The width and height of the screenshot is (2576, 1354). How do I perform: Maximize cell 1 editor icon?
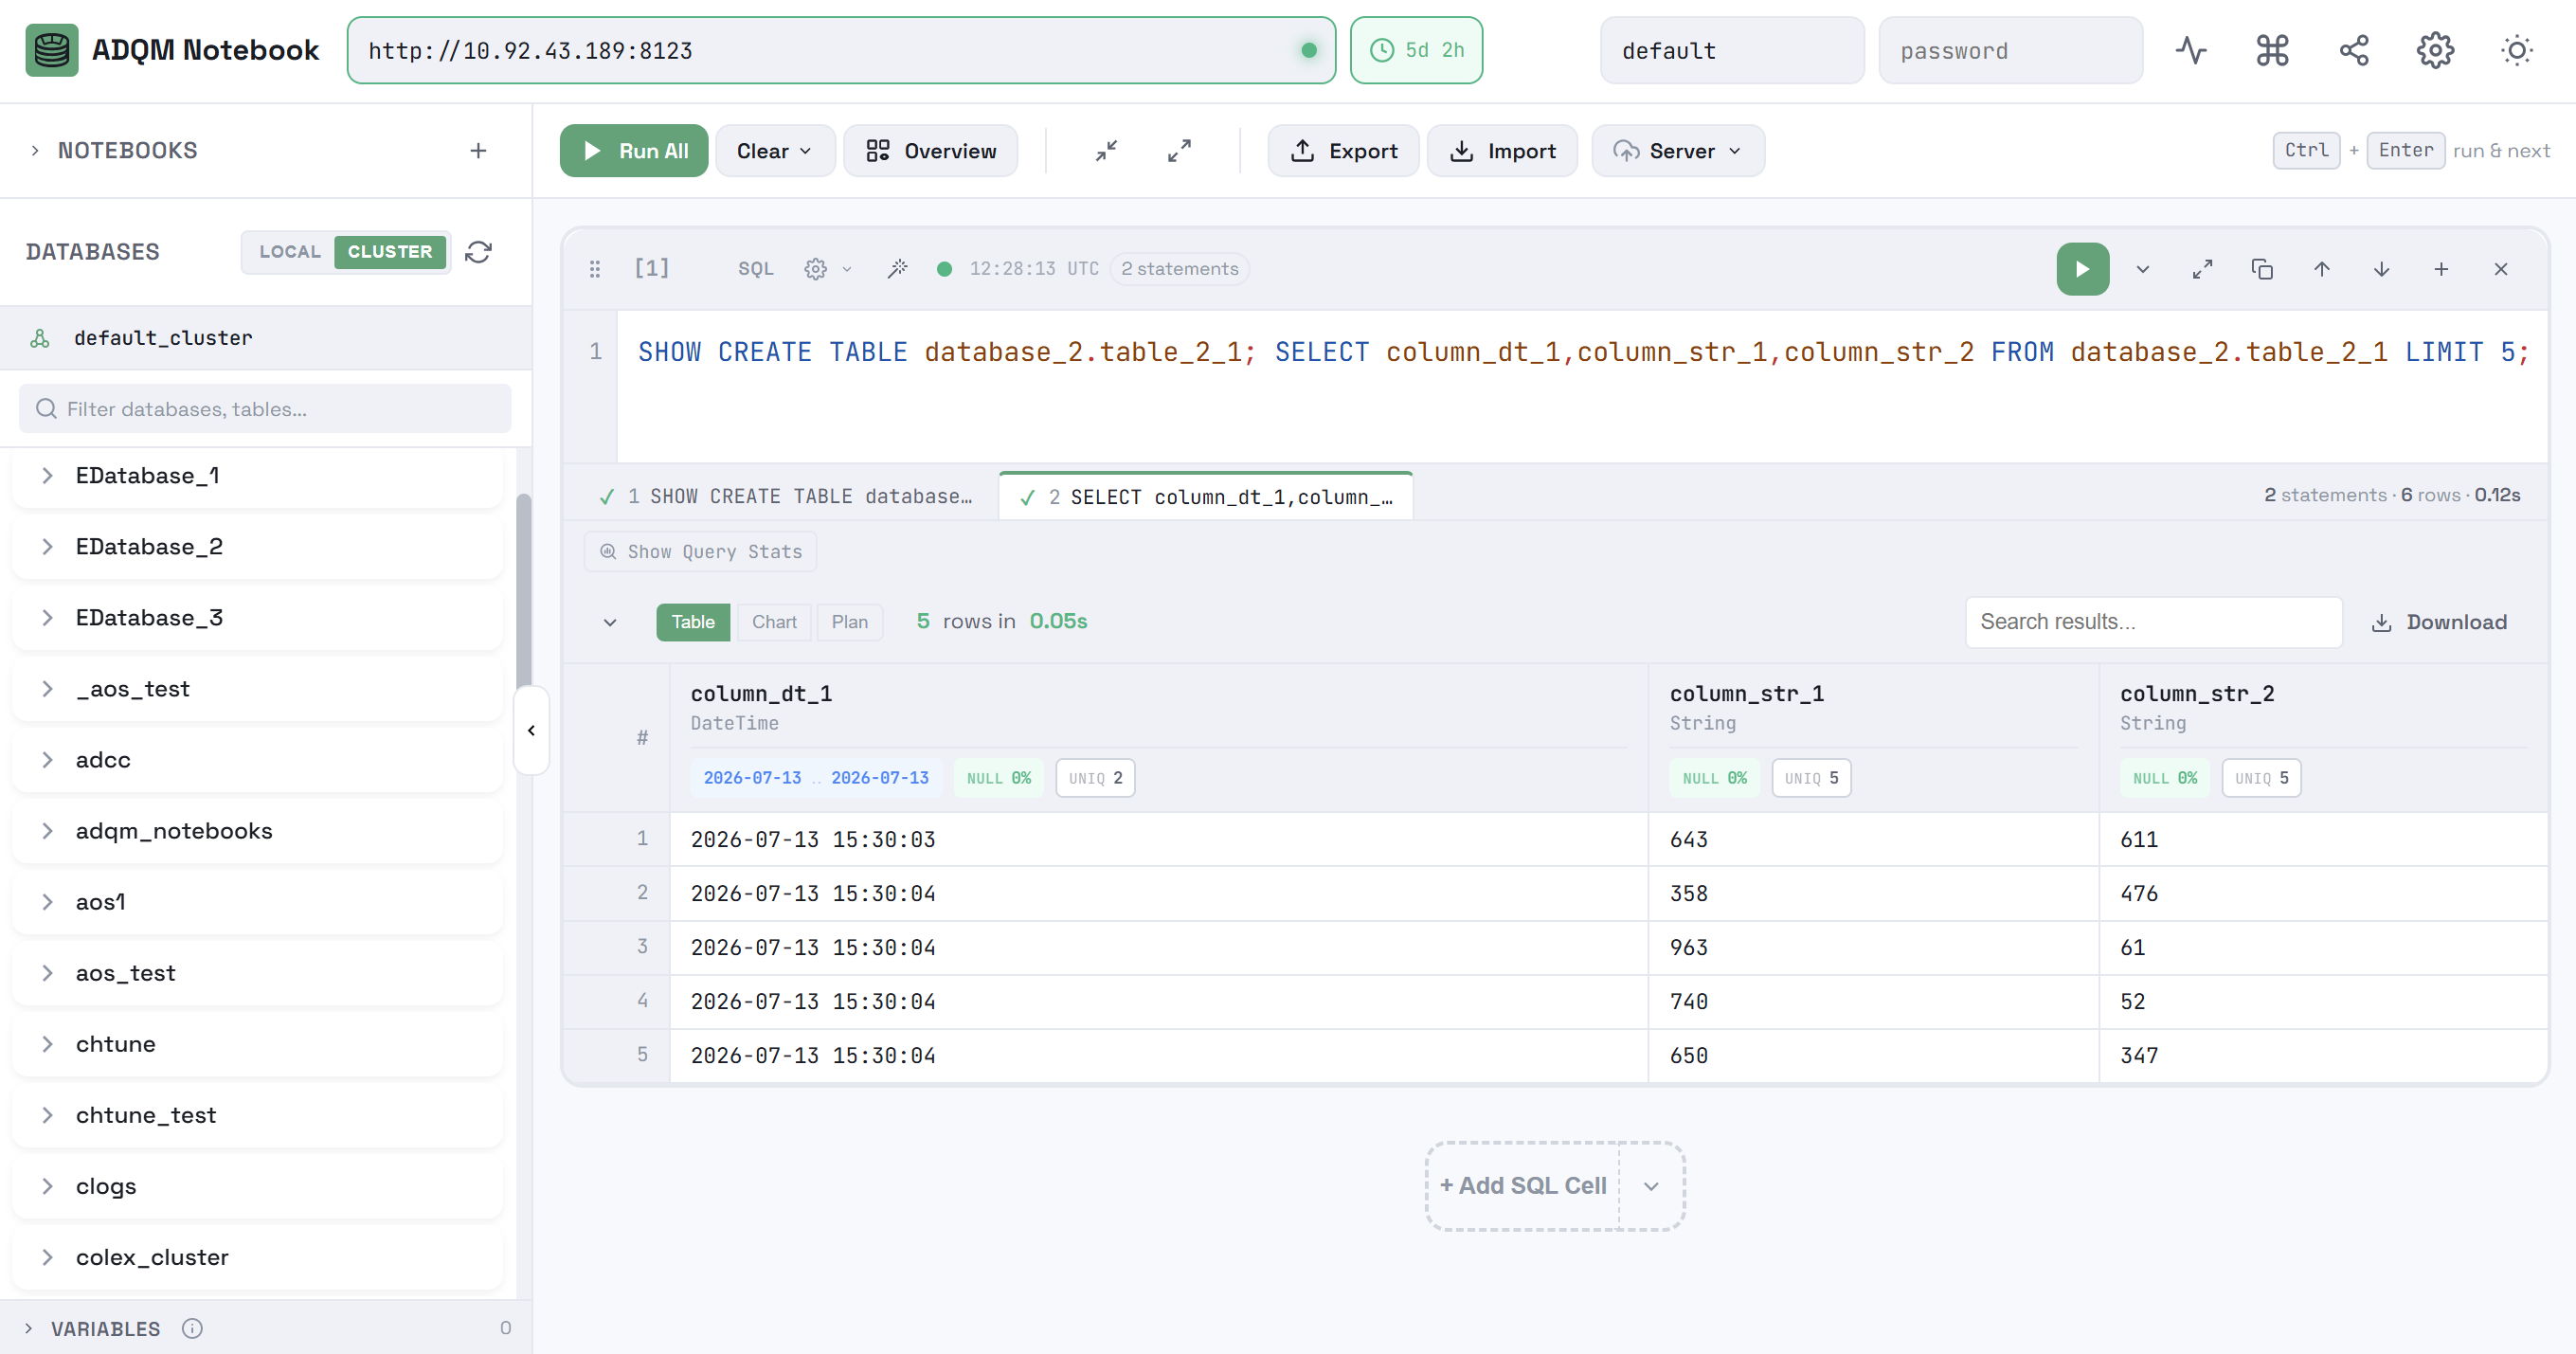(2202, 269)
